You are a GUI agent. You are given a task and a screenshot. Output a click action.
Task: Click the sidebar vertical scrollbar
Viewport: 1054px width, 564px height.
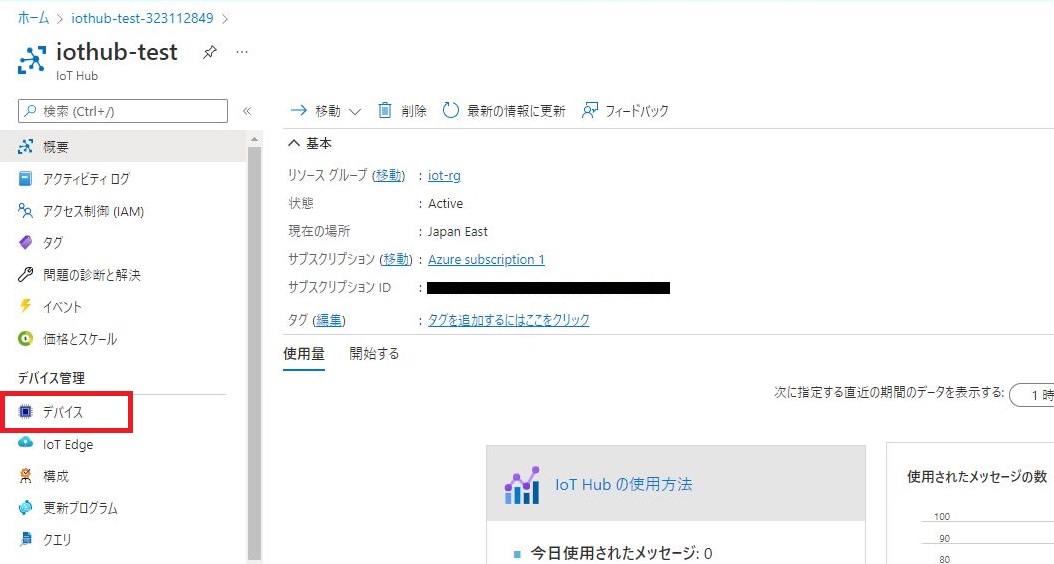coord(254,353)
